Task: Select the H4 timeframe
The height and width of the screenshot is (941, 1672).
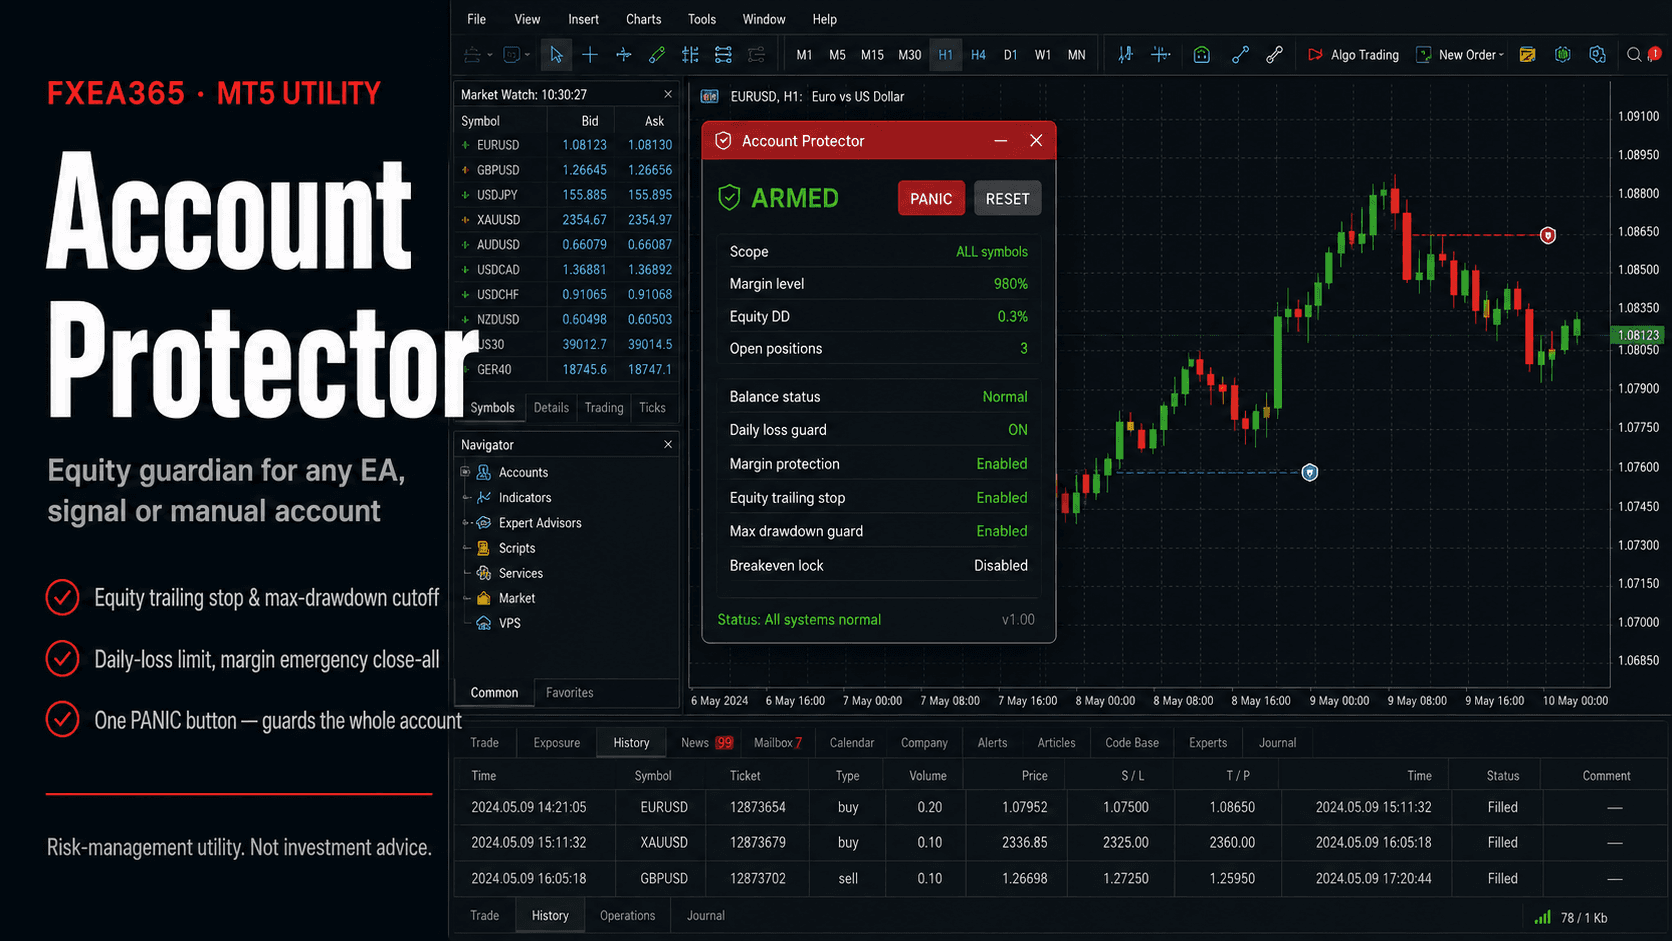Action: click(x=978, y=55)
